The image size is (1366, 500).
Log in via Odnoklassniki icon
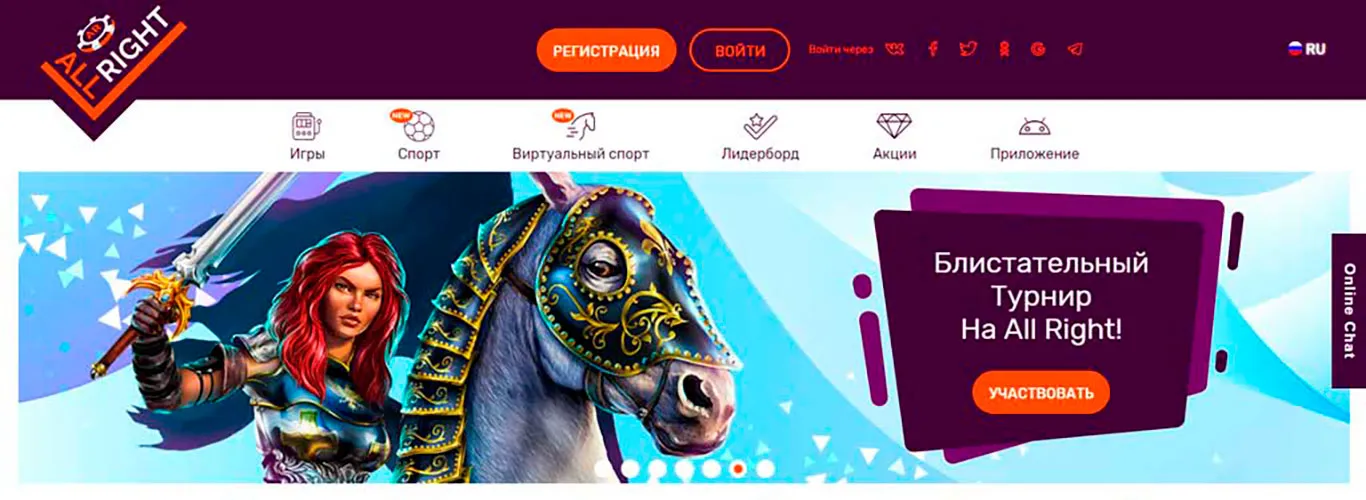pyautogui.click(x=1004, y=49)
